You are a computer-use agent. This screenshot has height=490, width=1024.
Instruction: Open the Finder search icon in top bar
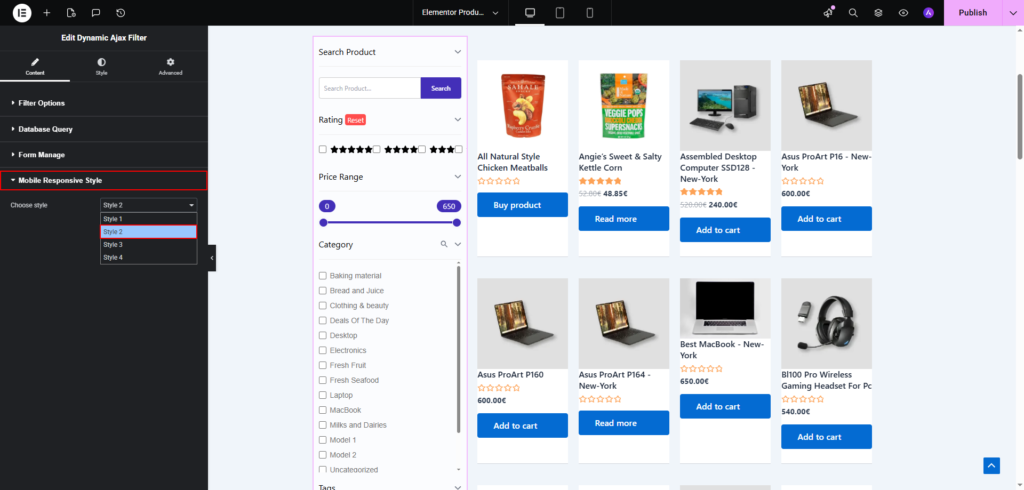853,13
